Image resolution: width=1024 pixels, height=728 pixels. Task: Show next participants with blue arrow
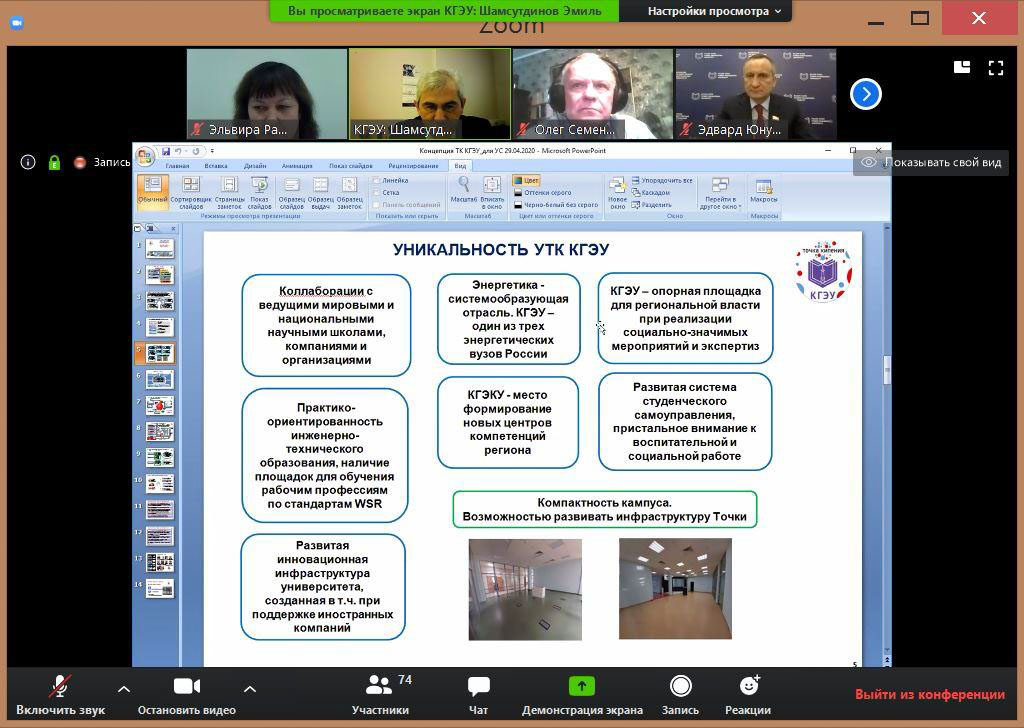click(x=866, y=94)
